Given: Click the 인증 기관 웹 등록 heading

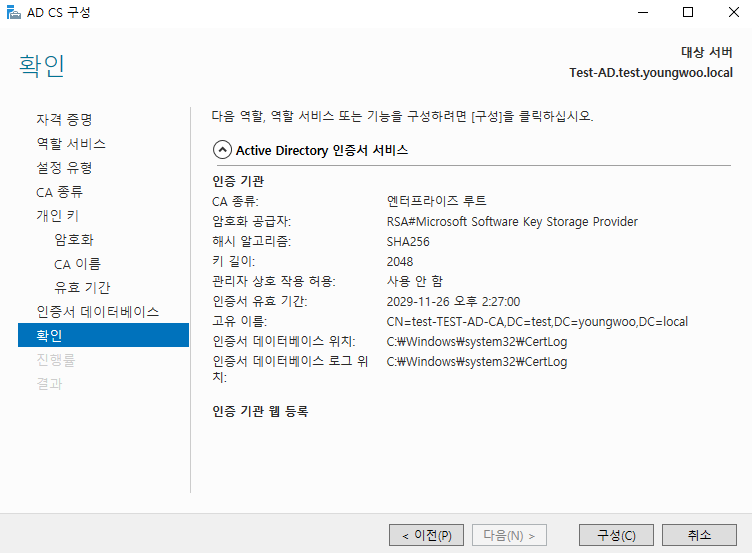Looking at the screenshot, I should pyautogui.click(x=260, y=411).
